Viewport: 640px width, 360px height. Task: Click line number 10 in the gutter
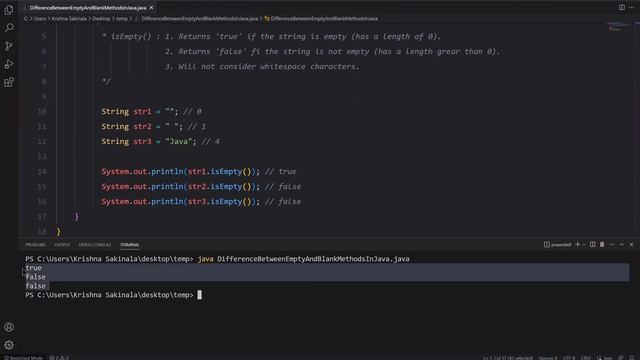(42, 111)
